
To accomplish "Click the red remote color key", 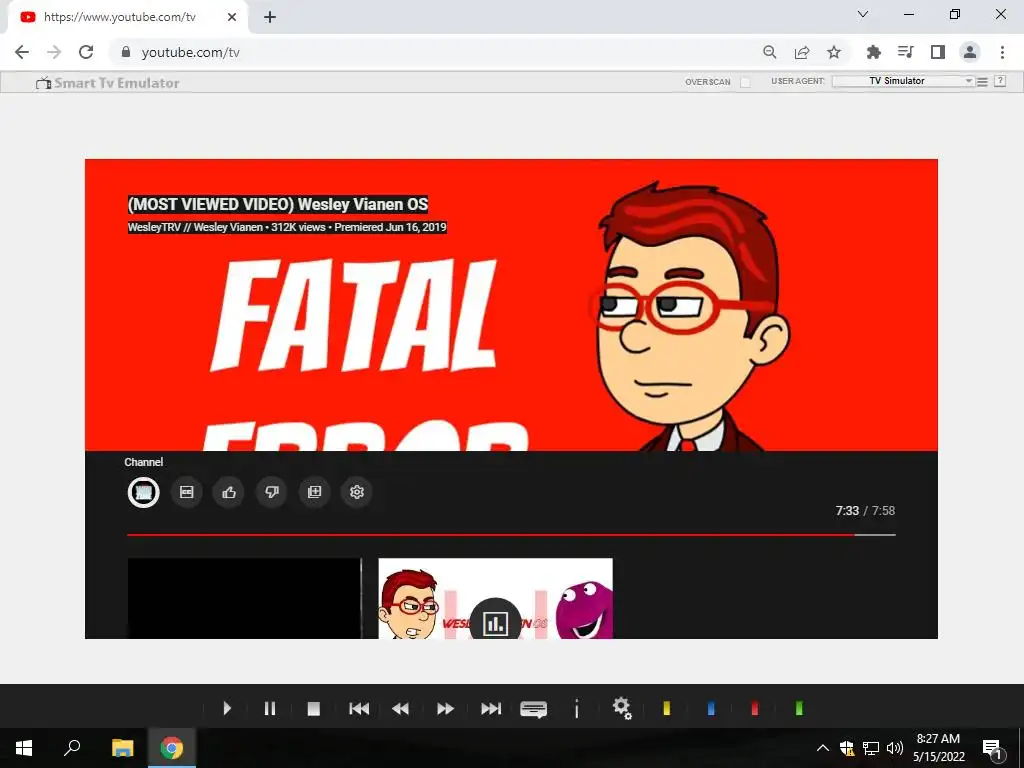I will (755, 708).
